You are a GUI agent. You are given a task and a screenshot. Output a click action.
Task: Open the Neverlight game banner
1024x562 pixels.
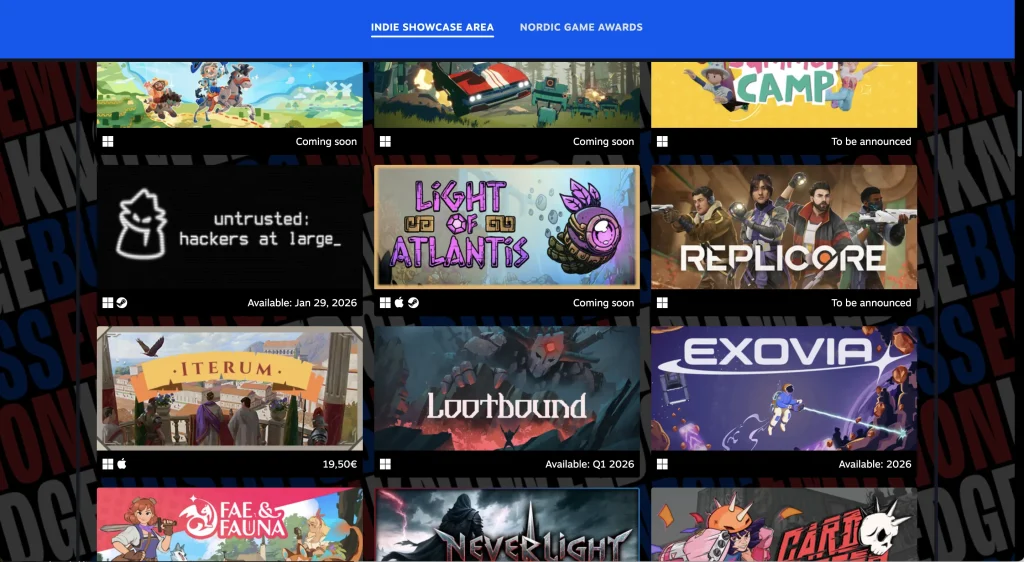pyautogui.click(x=507, y=525)
